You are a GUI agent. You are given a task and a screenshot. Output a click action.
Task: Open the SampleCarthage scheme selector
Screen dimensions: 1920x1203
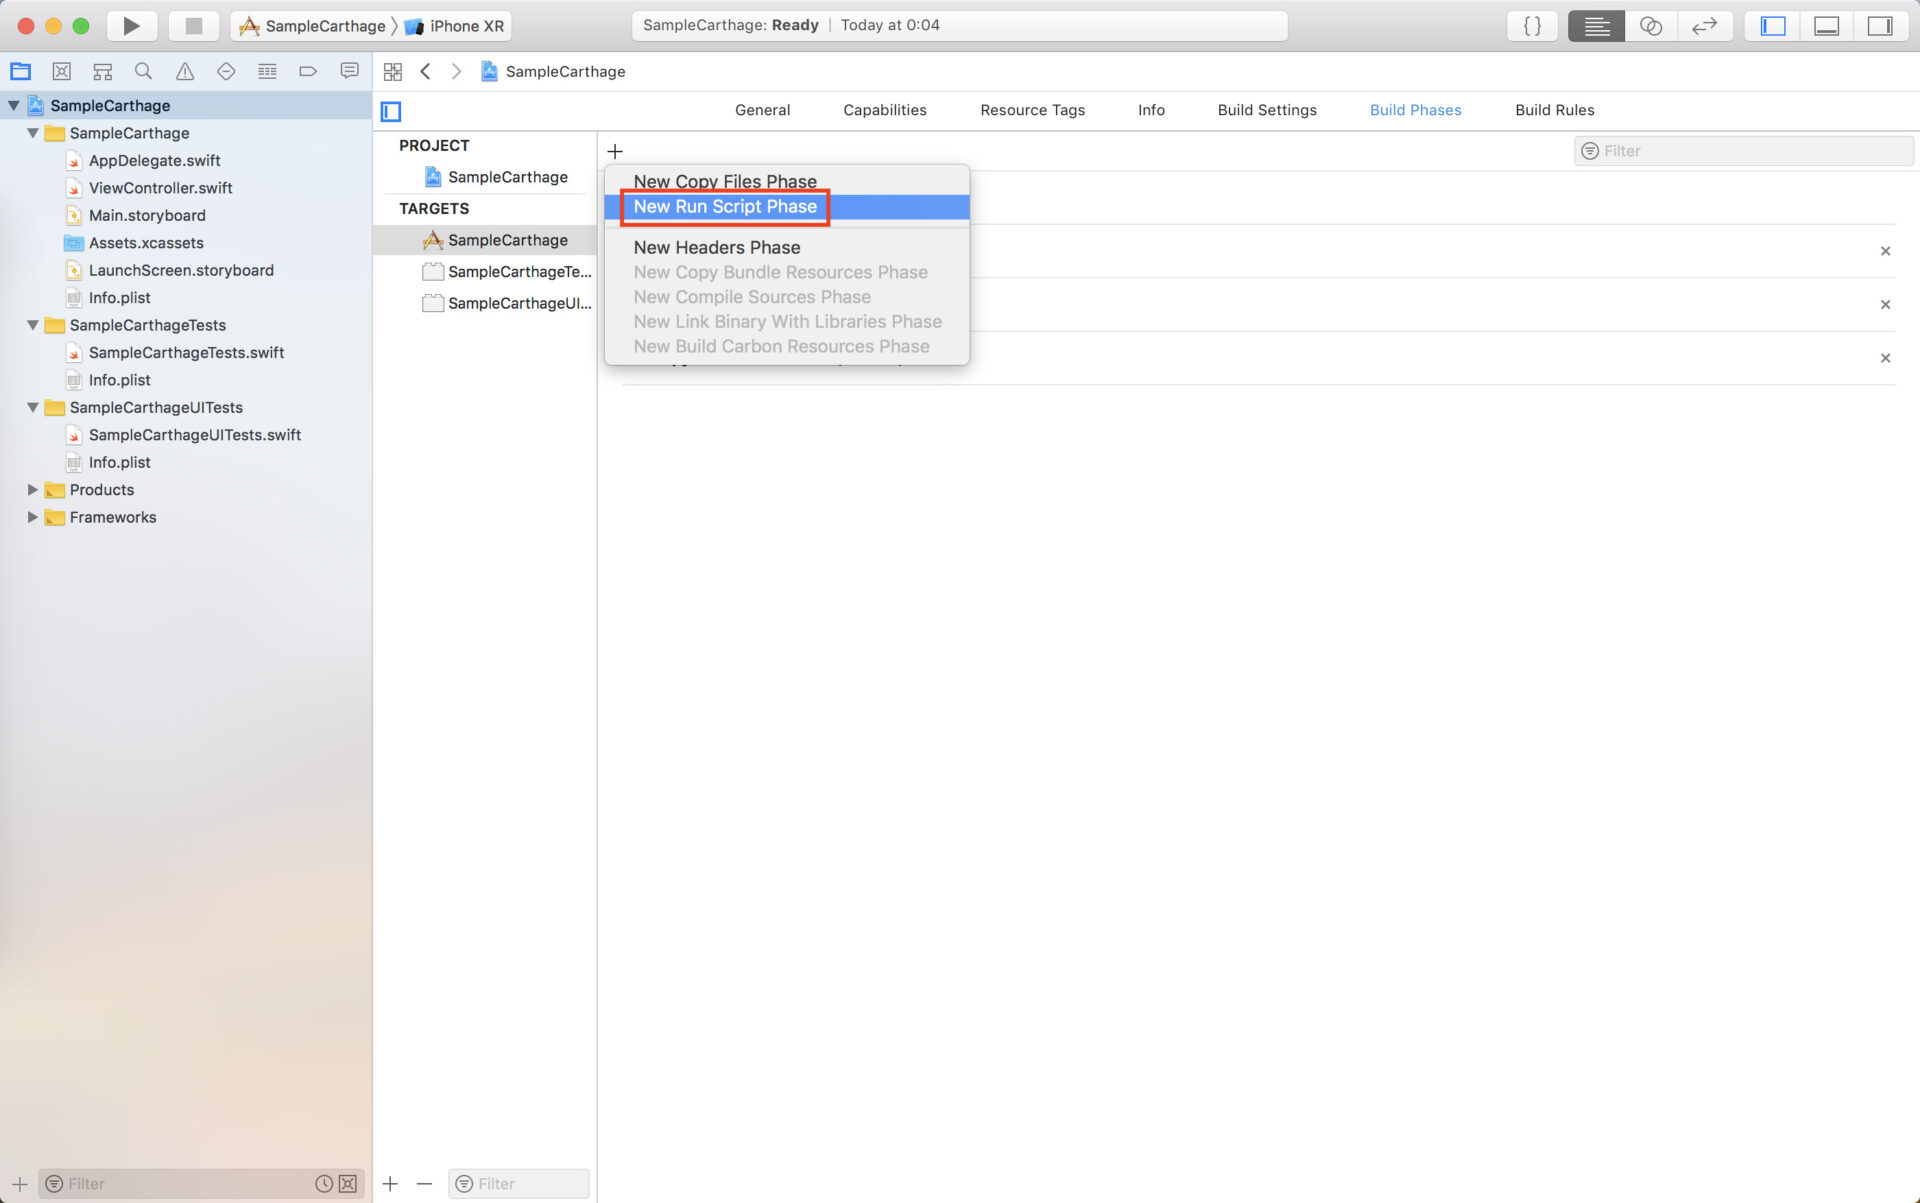[x=312, y=26]
